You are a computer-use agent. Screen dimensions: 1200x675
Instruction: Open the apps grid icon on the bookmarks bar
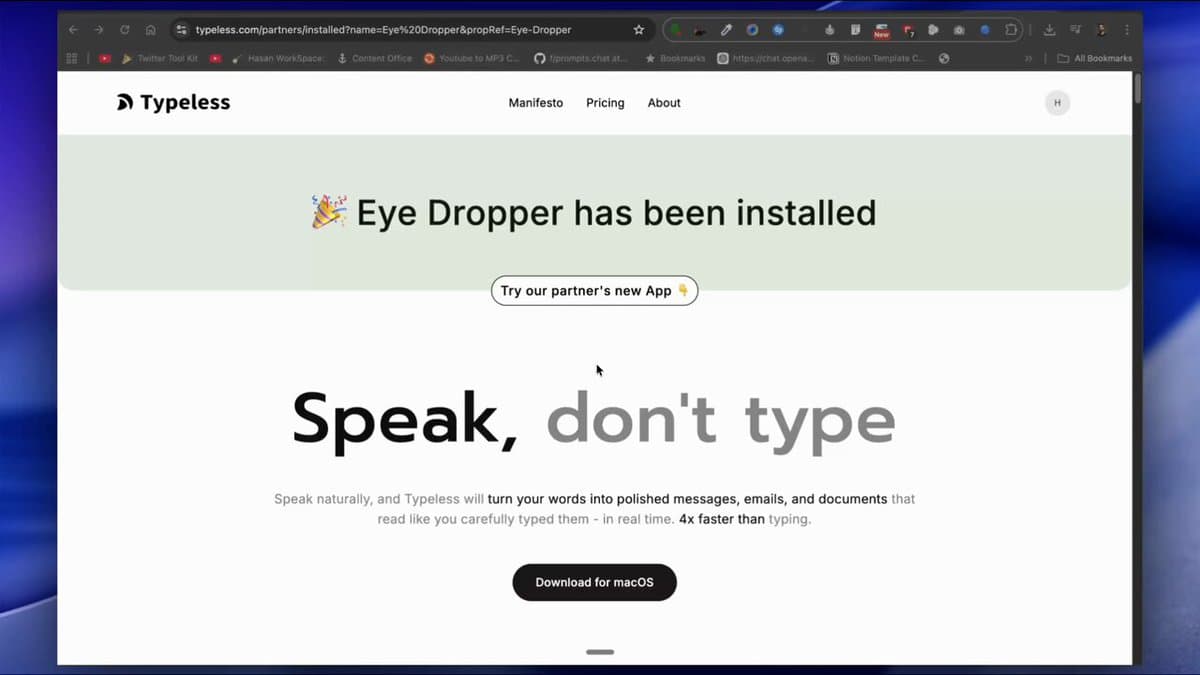pos(70,58)
